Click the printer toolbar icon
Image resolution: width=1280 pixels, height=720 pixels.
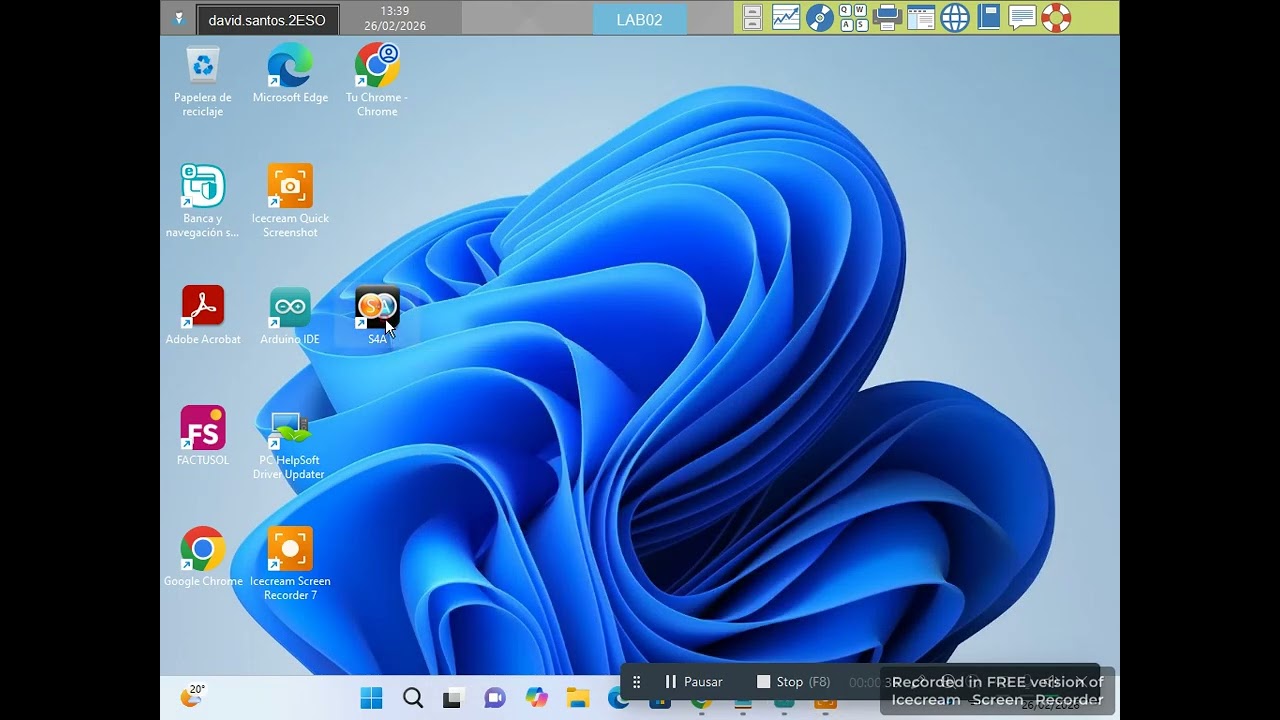[x=887, y=17]
